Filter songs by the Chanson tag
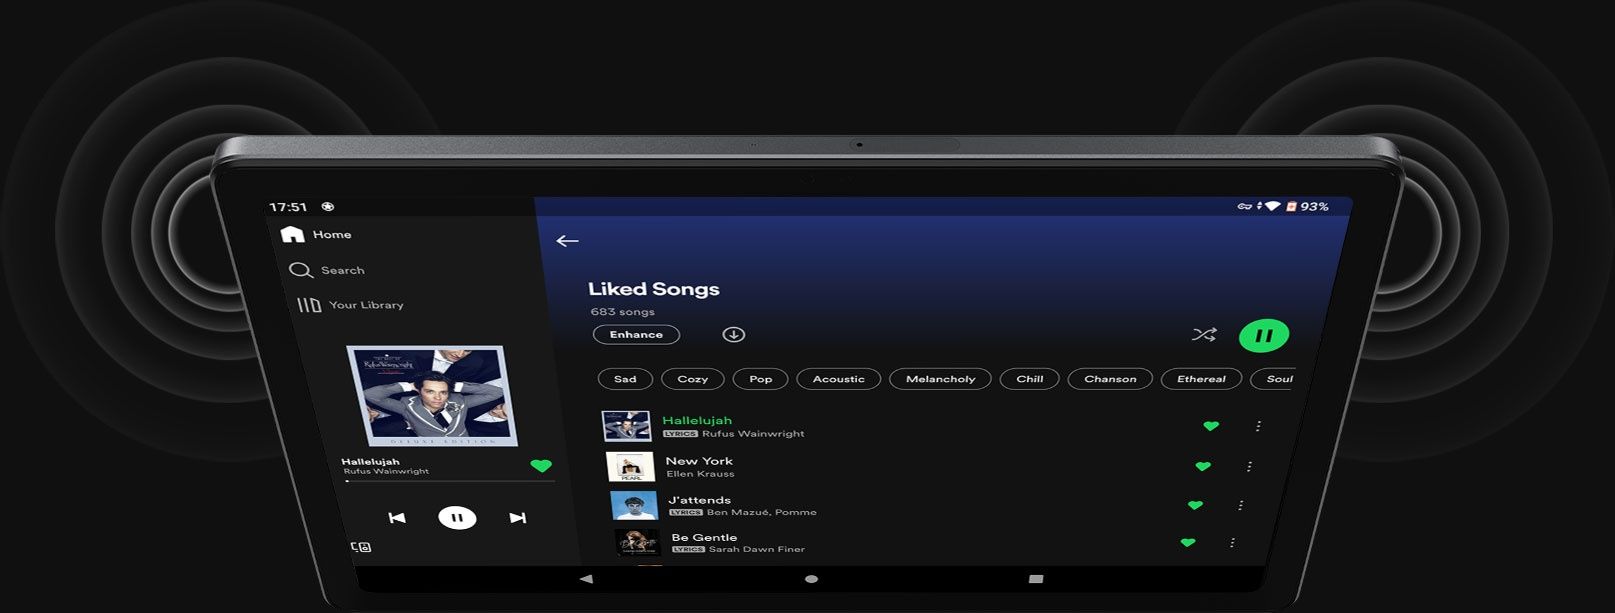This screenshot has width=1615, height=613. coord(1110,379)
